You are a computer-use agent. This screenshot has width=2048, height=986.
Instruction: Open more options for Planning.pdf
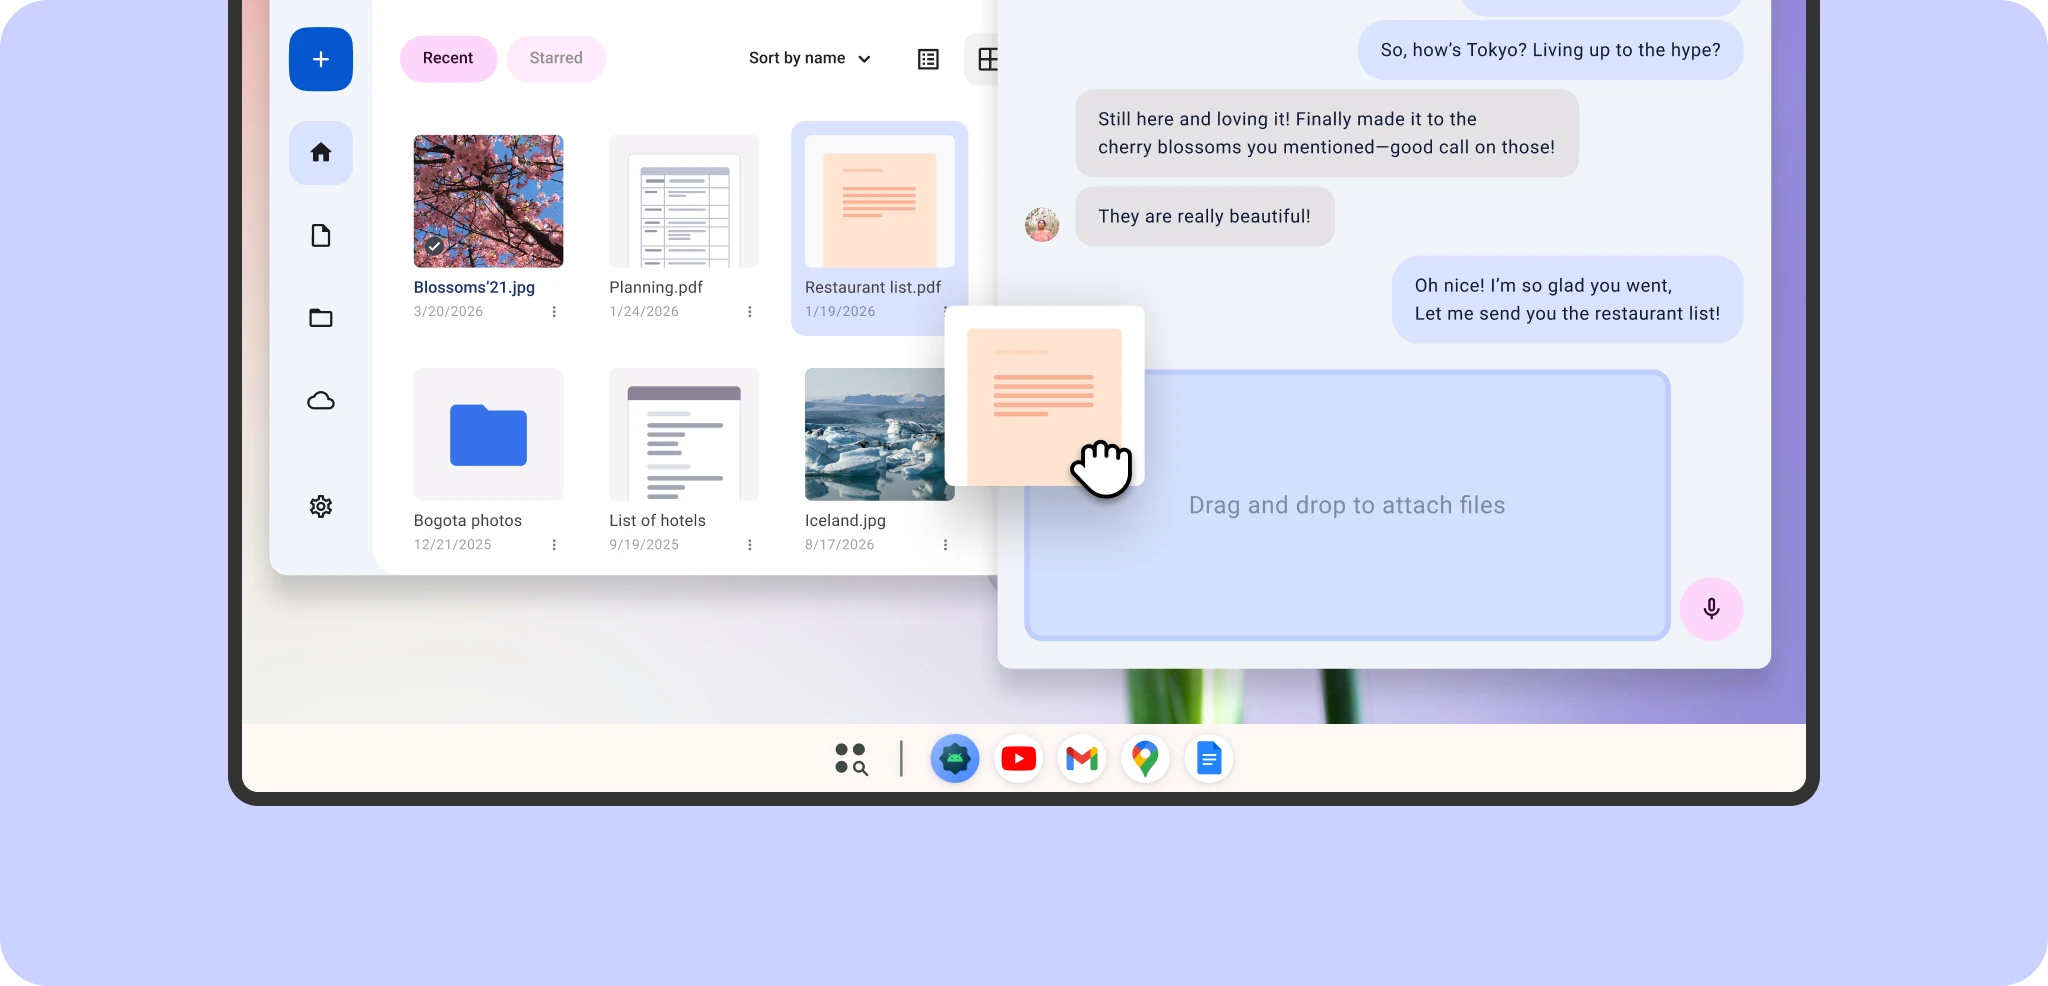tap(749, 312)
